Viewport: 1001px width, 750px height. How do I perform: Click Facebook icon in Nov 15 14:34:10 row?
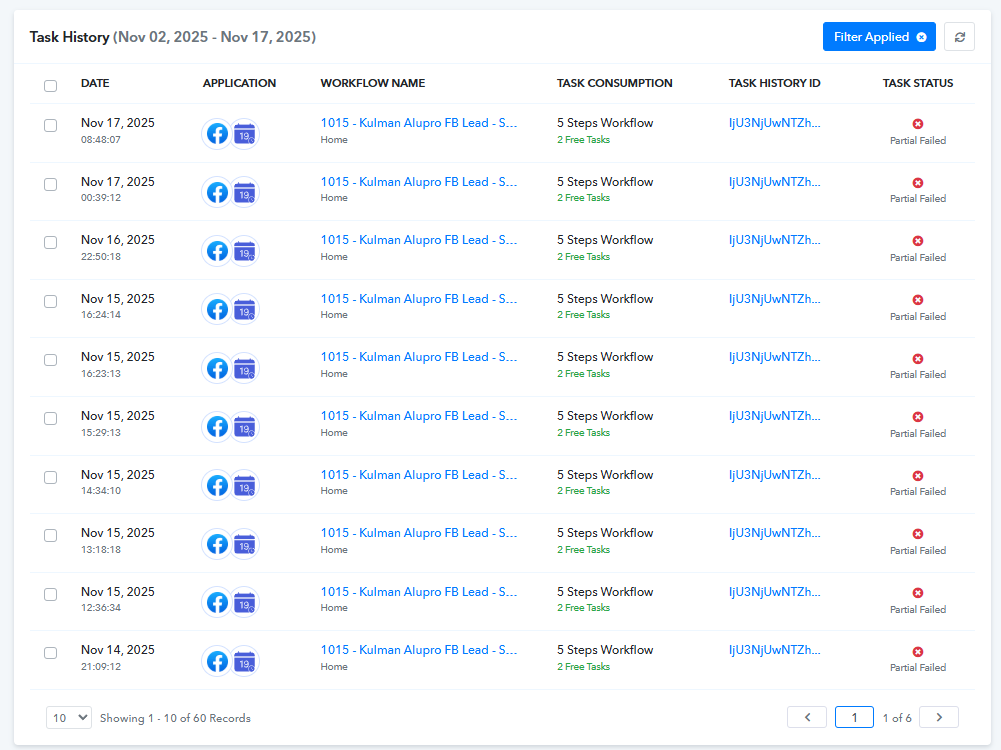(x=217, y=485)
